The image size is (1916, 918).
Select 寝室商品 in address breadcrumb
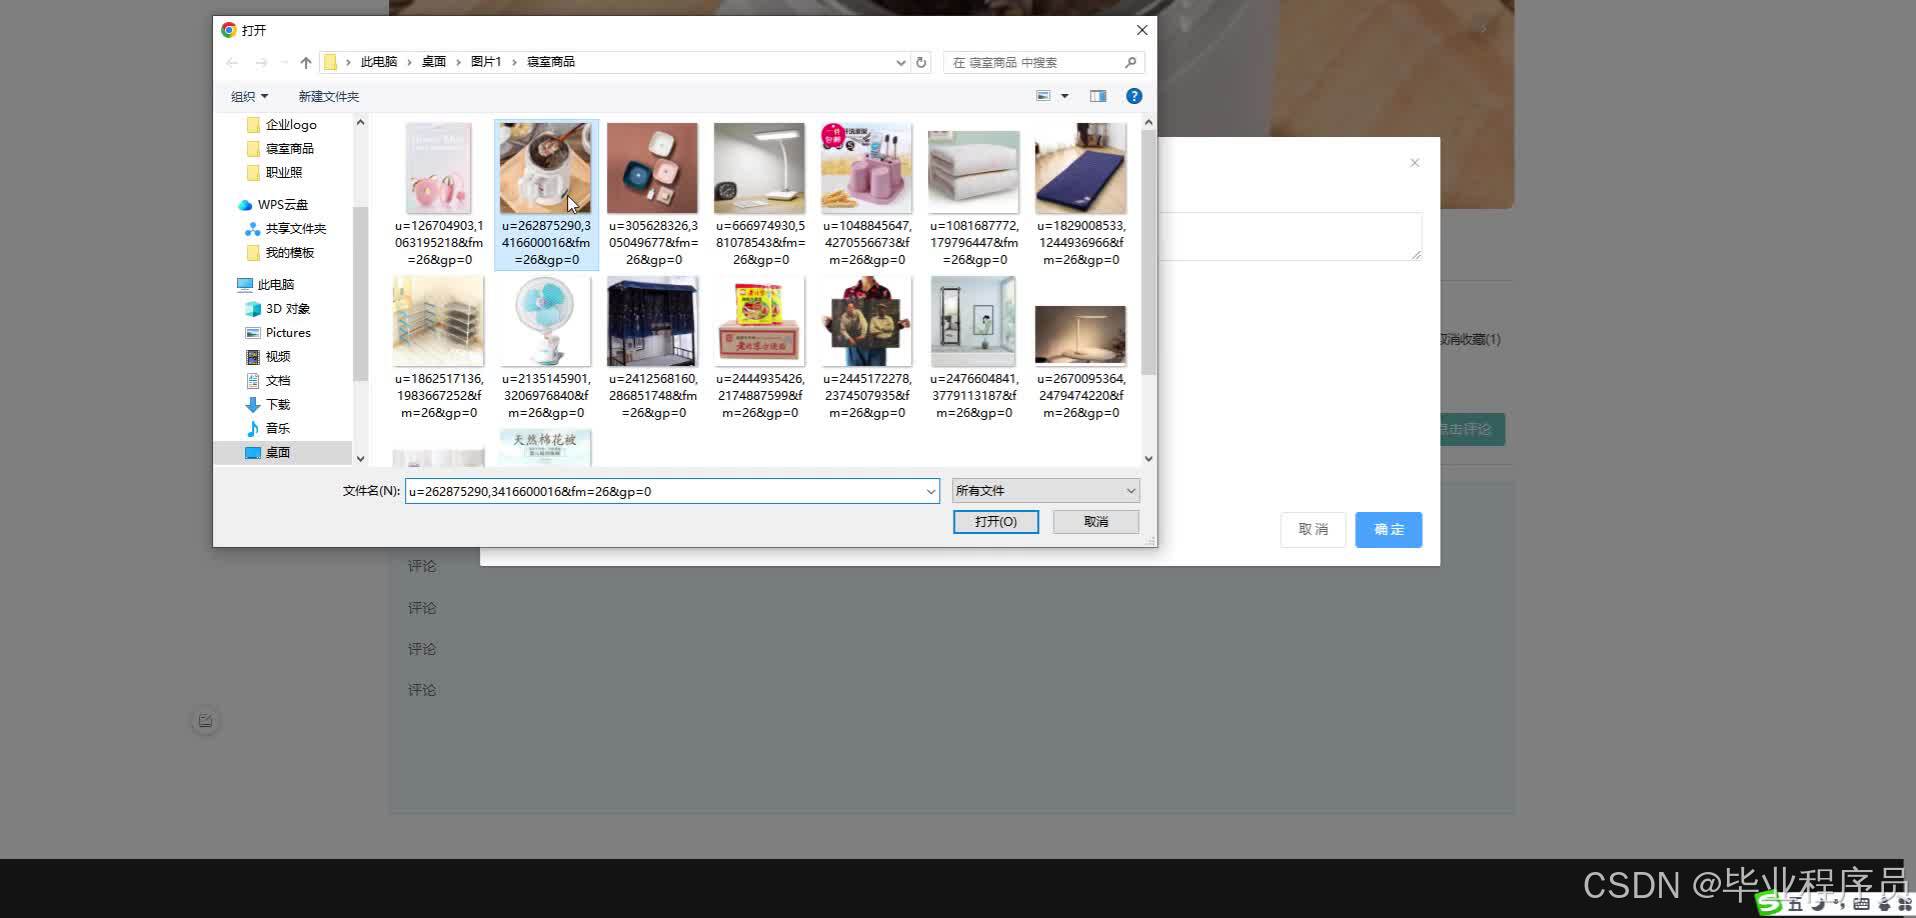tap(551, 62)
